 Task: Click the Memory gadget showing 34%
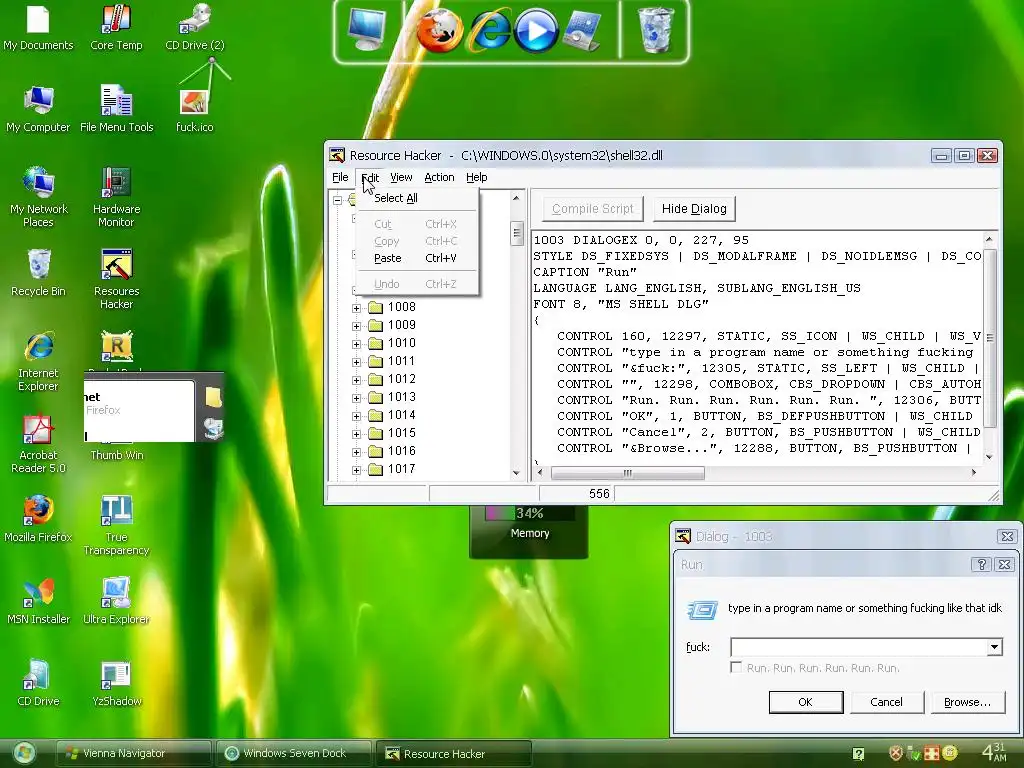pos(529,532)
